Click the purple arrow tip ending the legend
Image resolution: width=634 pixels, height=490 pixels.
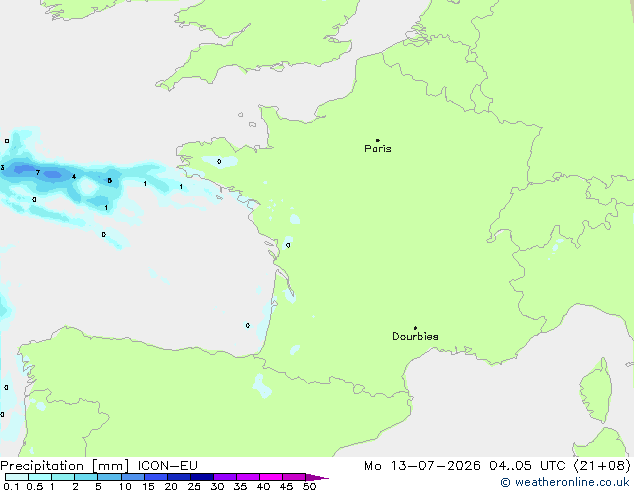pyautogui.click(x=317, y=477)
